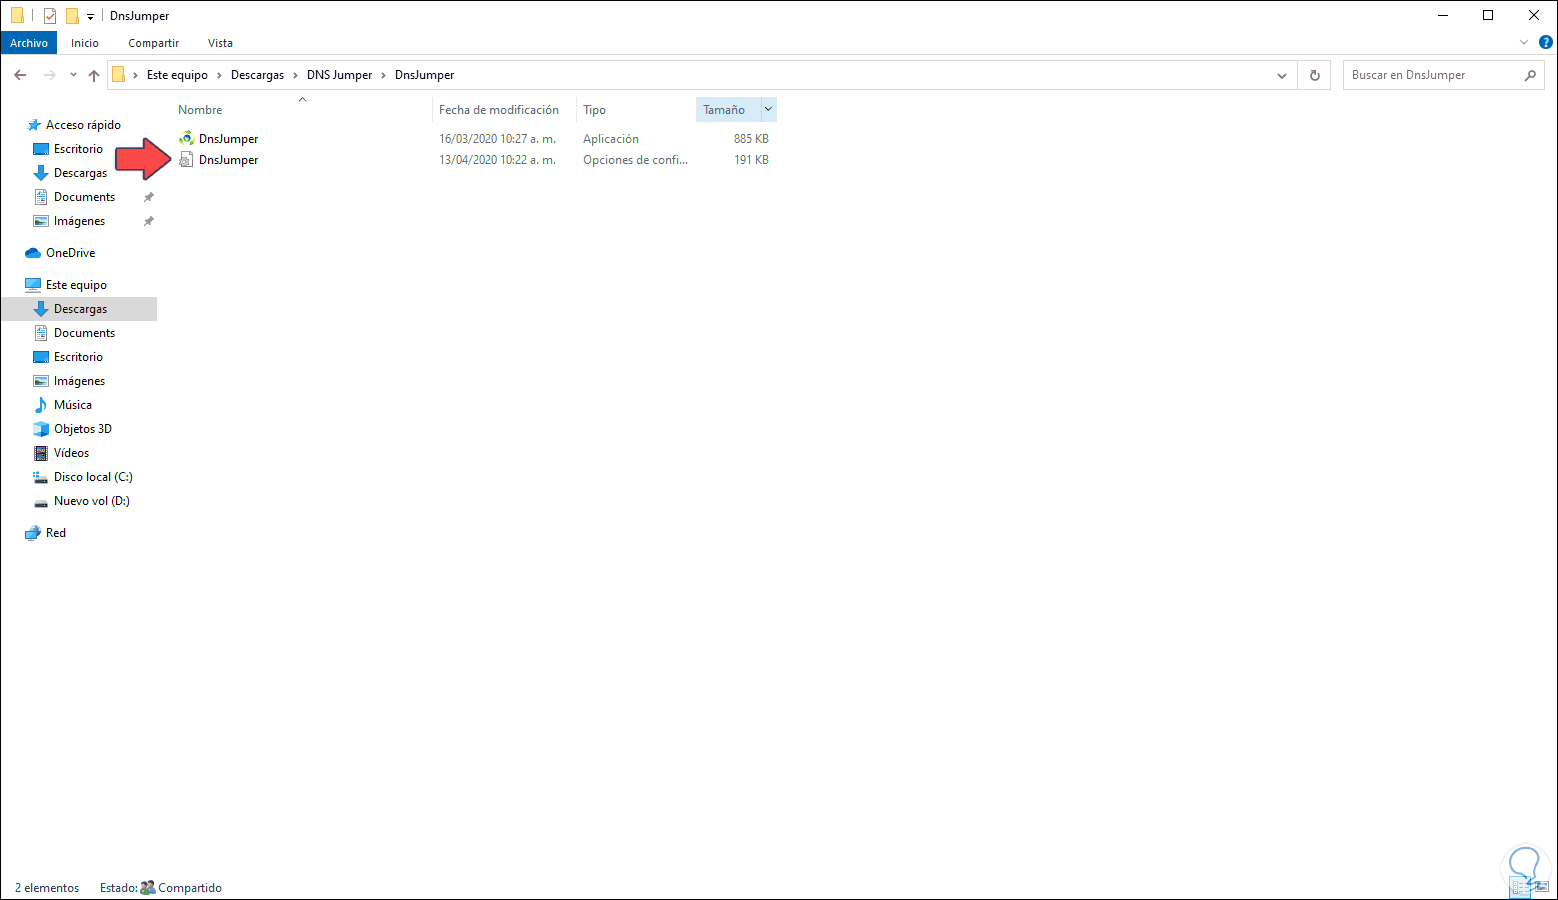Click the Objetos 3D cube icon
The width and height of the screenshot is (1558, 900).
pyautogui.click(x=41, y=429)
